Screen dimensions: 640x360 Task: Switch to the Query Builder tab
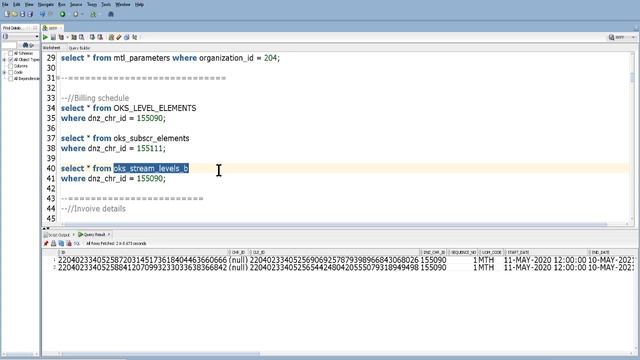[79, 48]
